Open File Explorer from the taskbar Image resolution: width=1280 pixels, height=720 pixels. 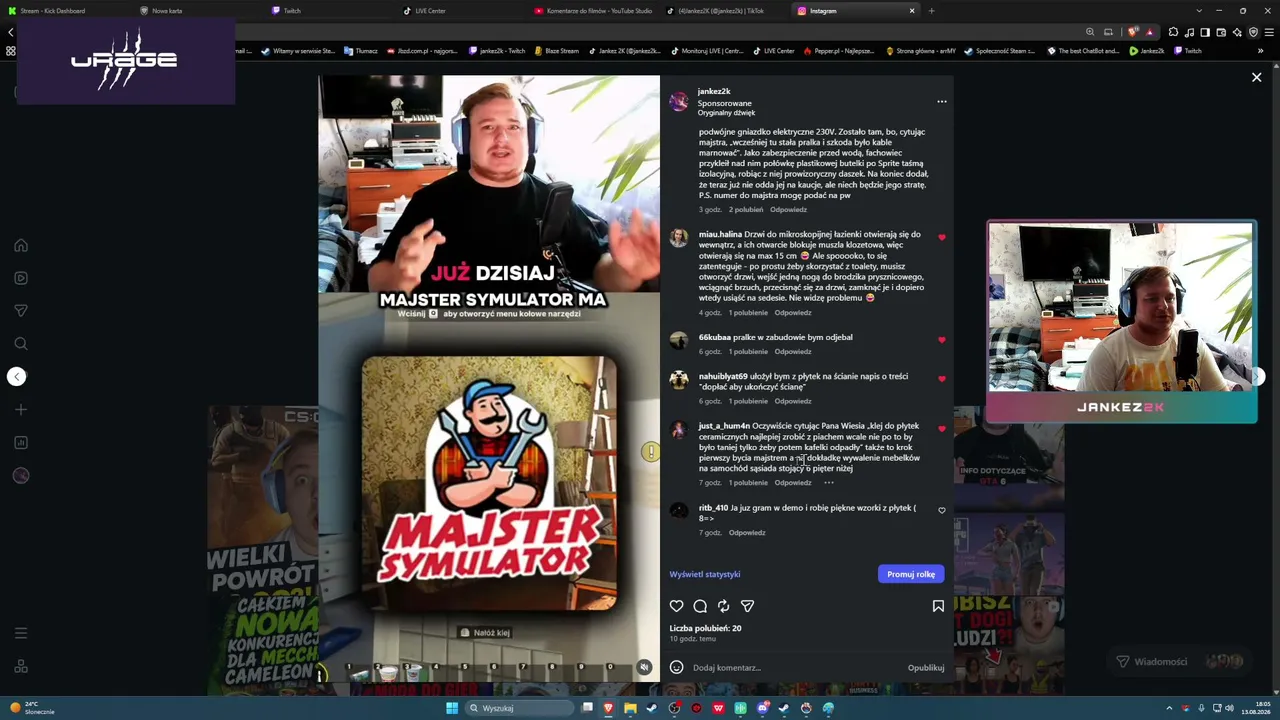point(630,708)
